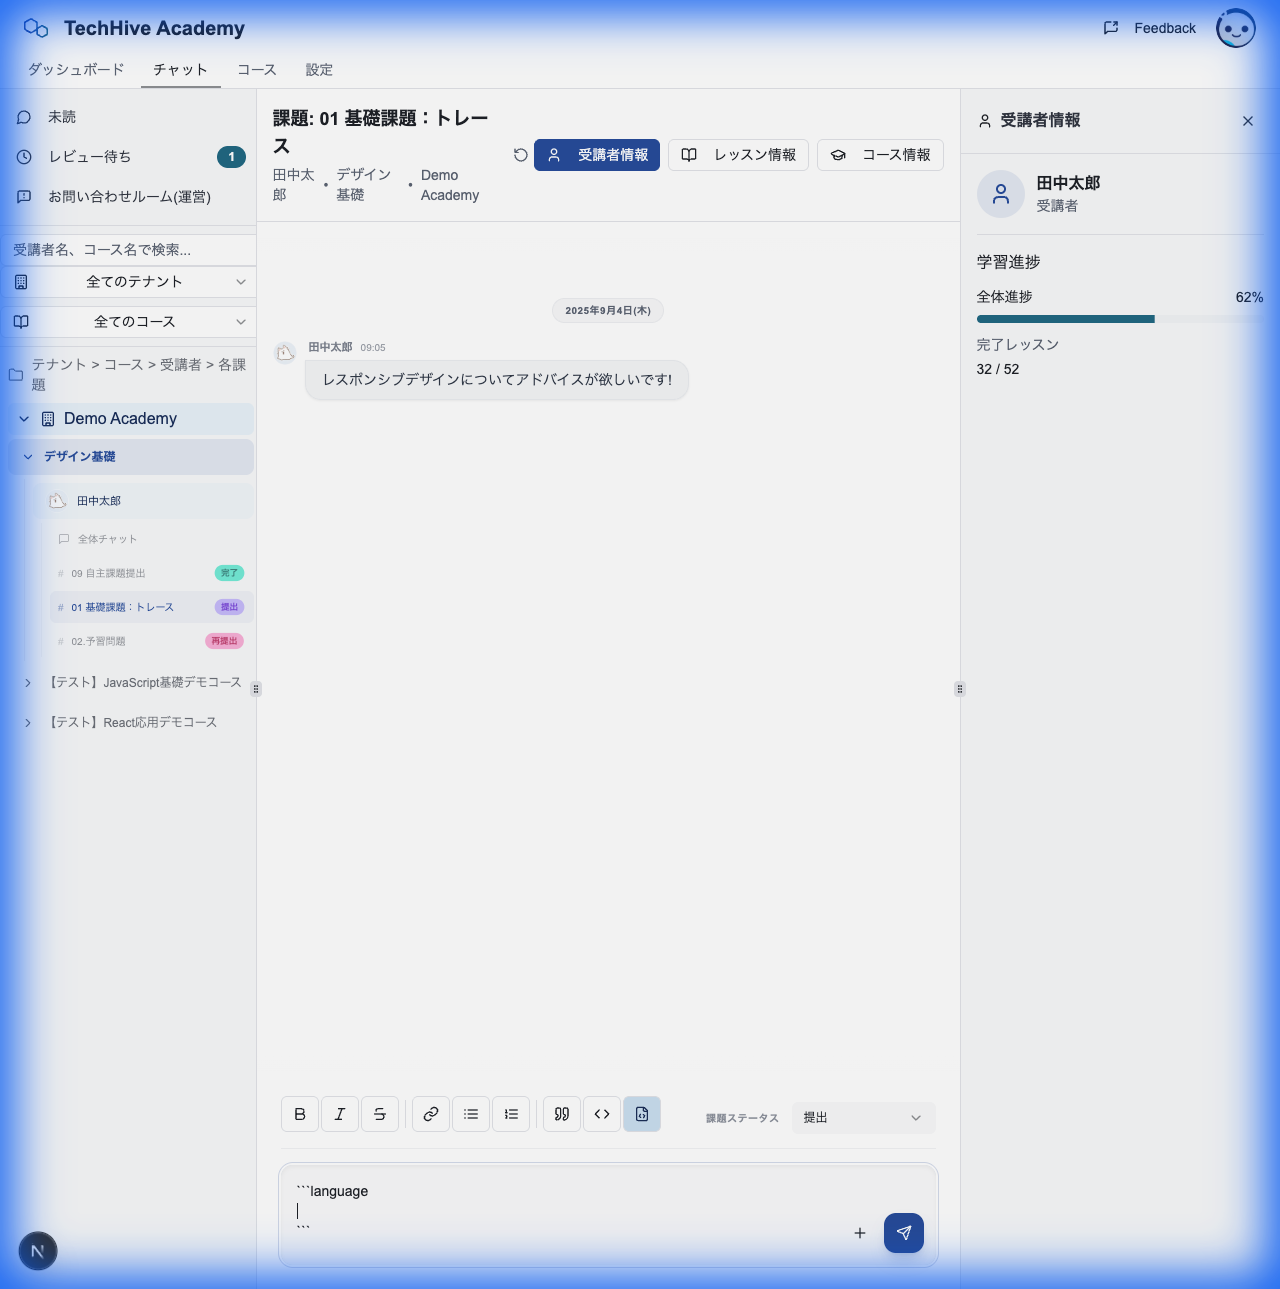Click the right panel resize handle
This screenshot has width=1280, height=1289.
point(960,689)
